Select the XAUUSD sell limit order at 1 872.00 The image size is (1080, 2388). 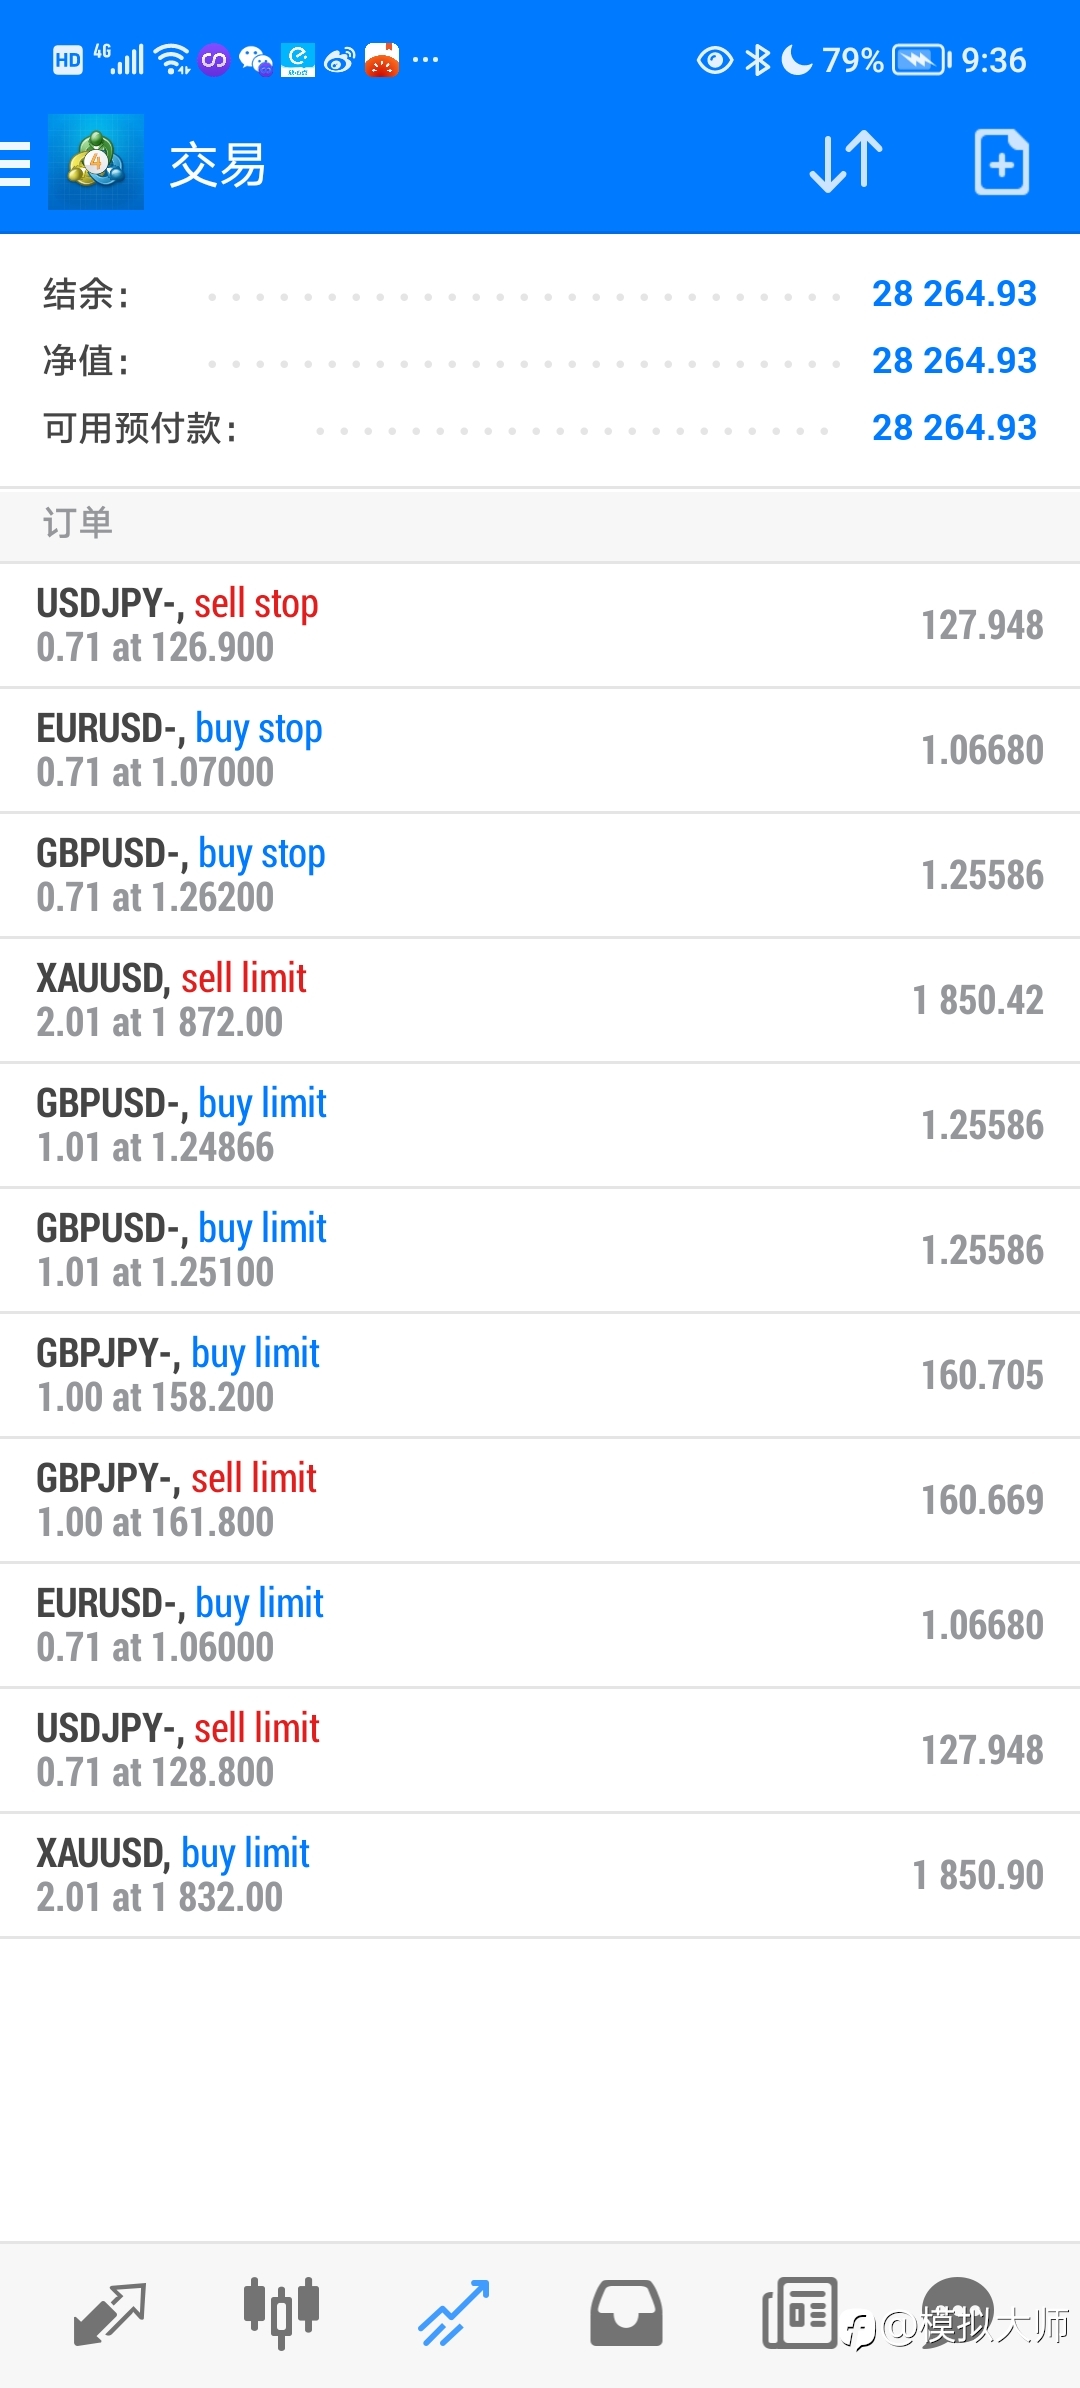[x=540, y=1000]
